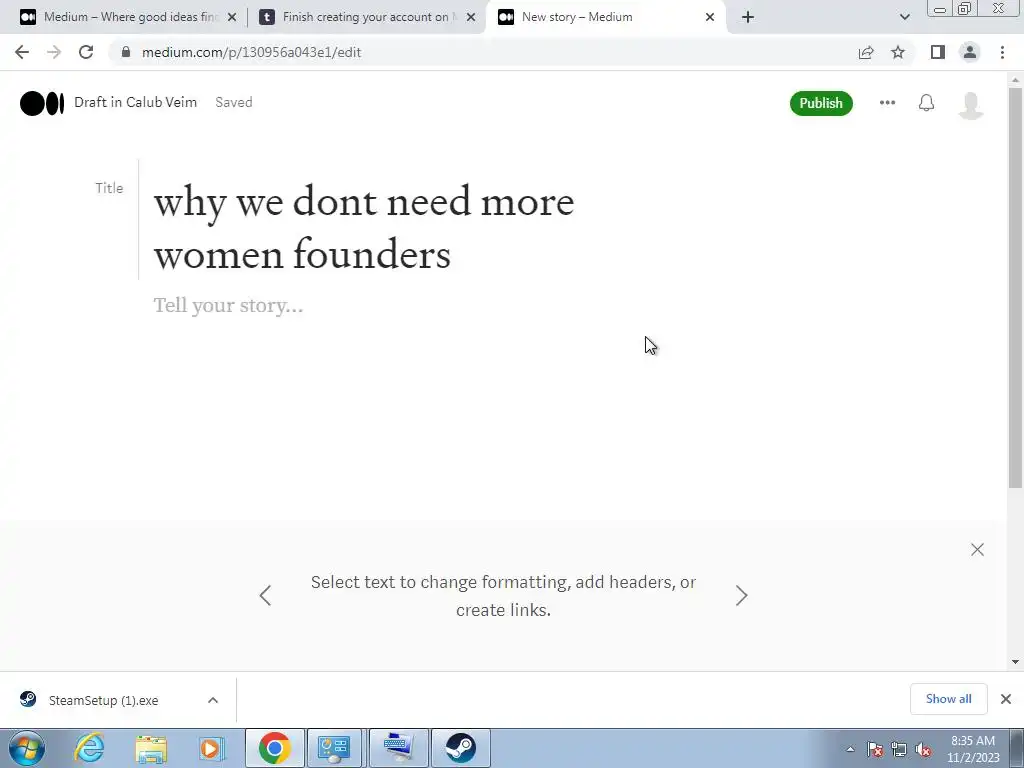This screenshot has height=768, width=1024.
Task: Open Steam from the taskbar
Action: (x=460, y=748)
